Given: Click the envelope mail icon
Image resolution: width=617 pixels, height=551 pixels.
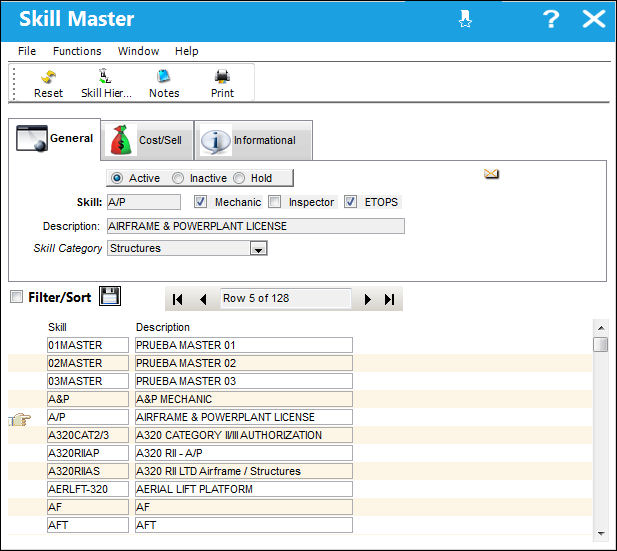Looking at the screenshot, I should 491,173.
